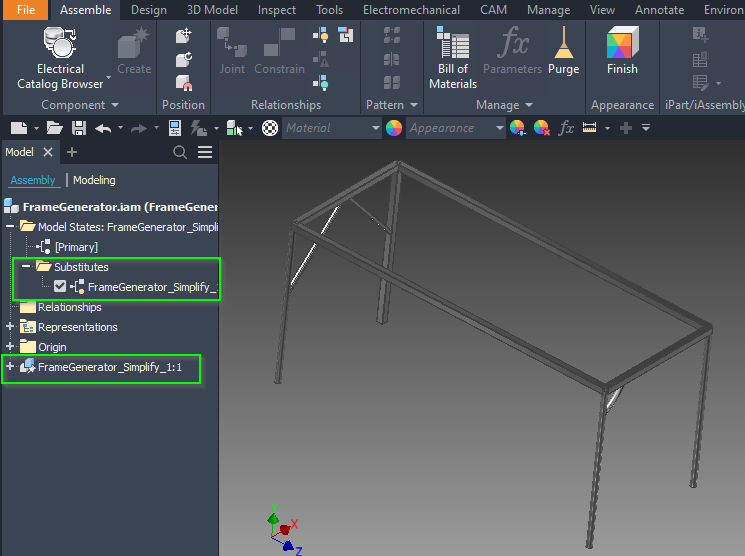Viewport: 745px width, 556px height.
Task: Expand the Origin node
Action: coord(10,346)
